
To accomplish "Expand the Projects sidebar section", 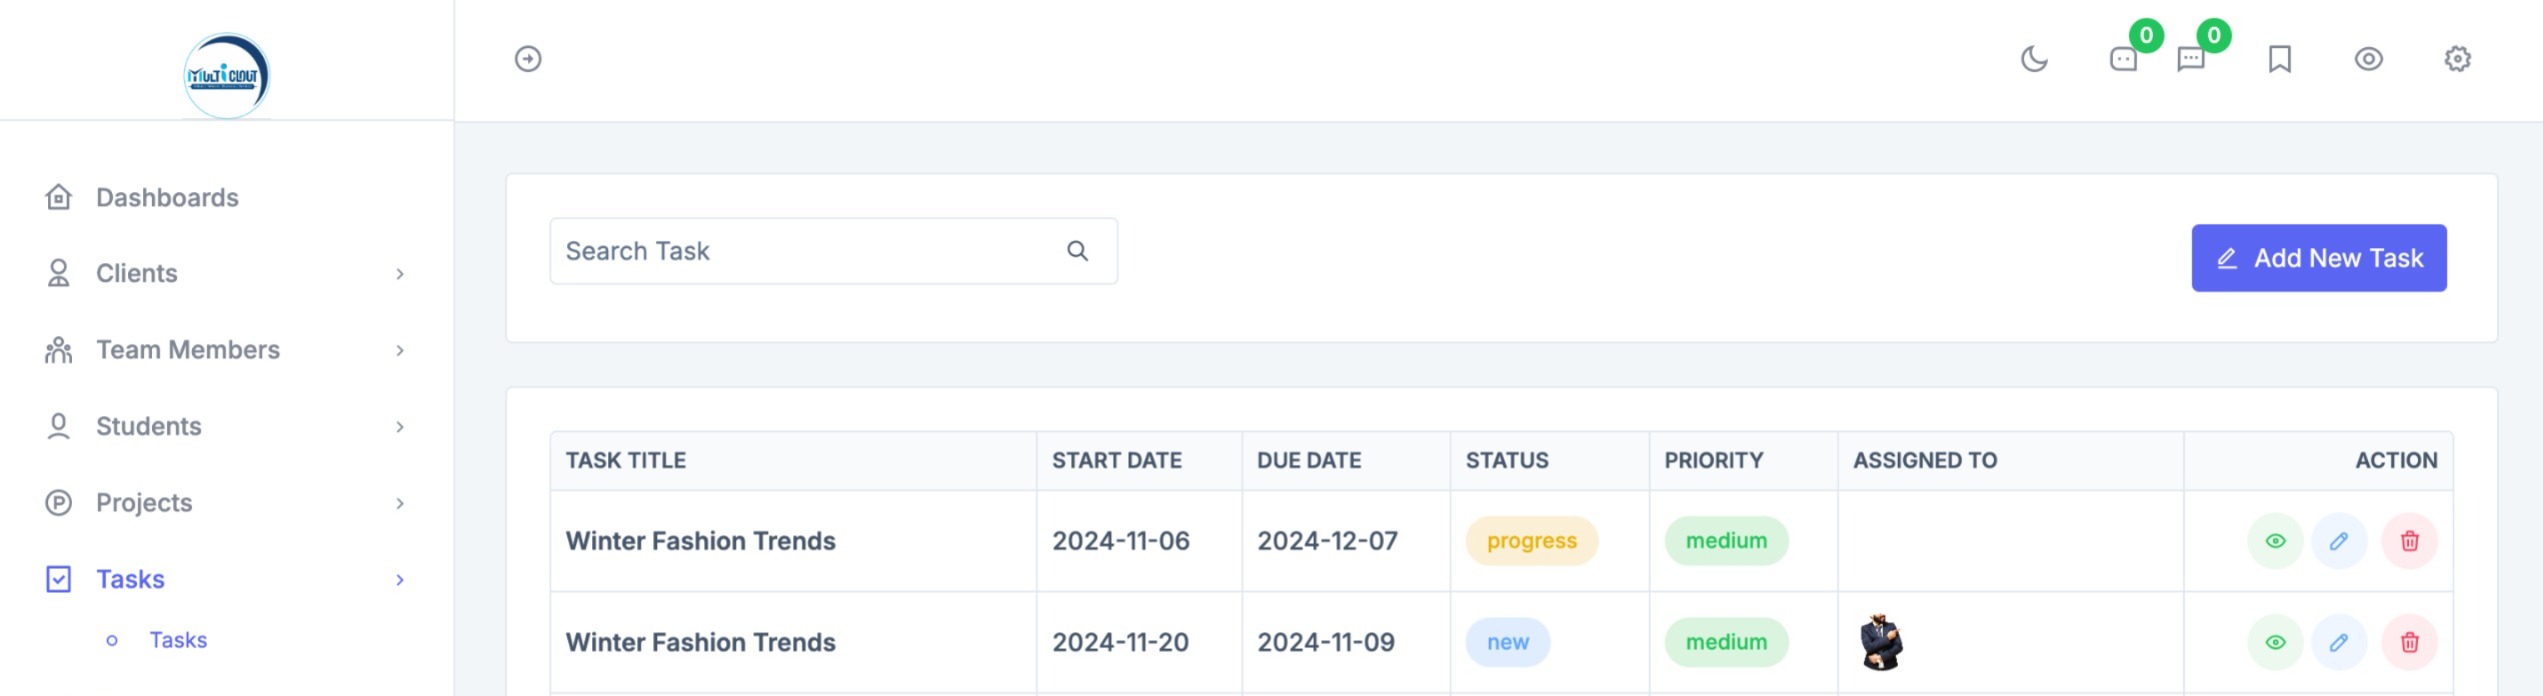I will (400, 503).
